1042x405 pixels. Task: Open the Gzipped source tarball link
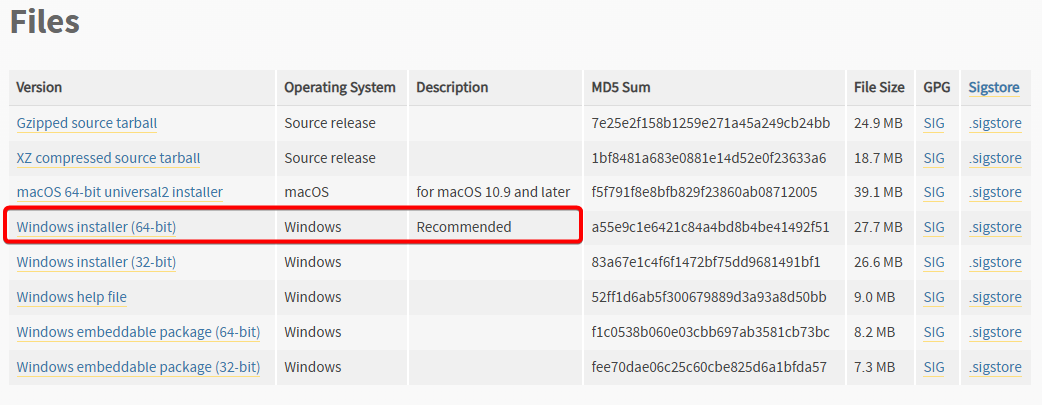87,123
